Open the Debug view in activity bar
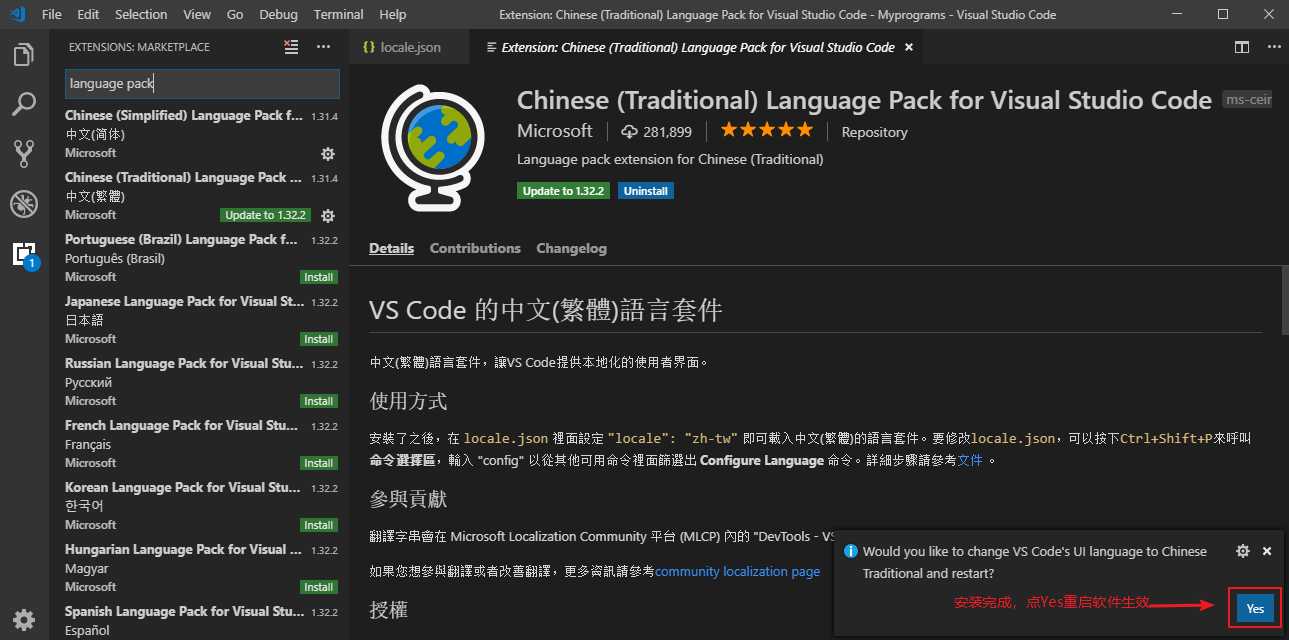1289x640 pixels. [x=24, y=204]
